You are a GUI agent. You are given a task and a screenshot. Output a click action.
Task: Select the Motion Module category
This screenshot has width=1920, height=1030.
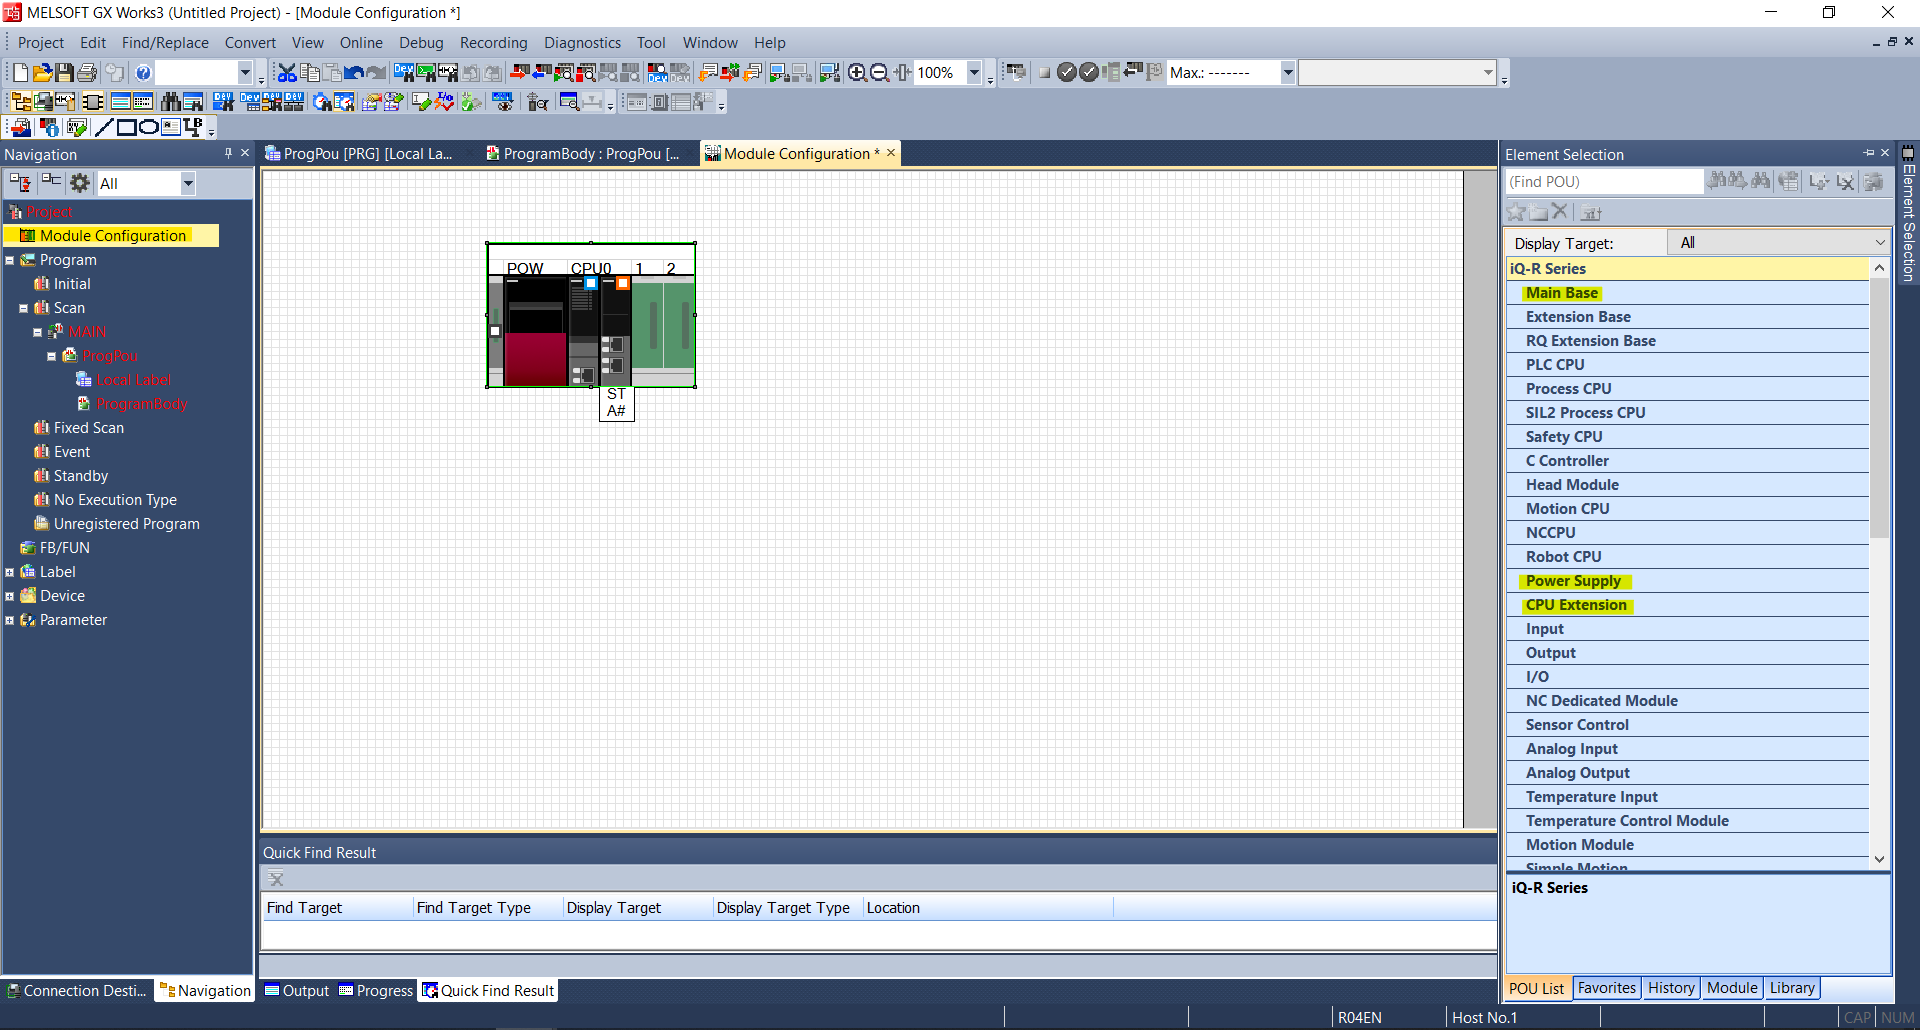(x=1688, y=845)
